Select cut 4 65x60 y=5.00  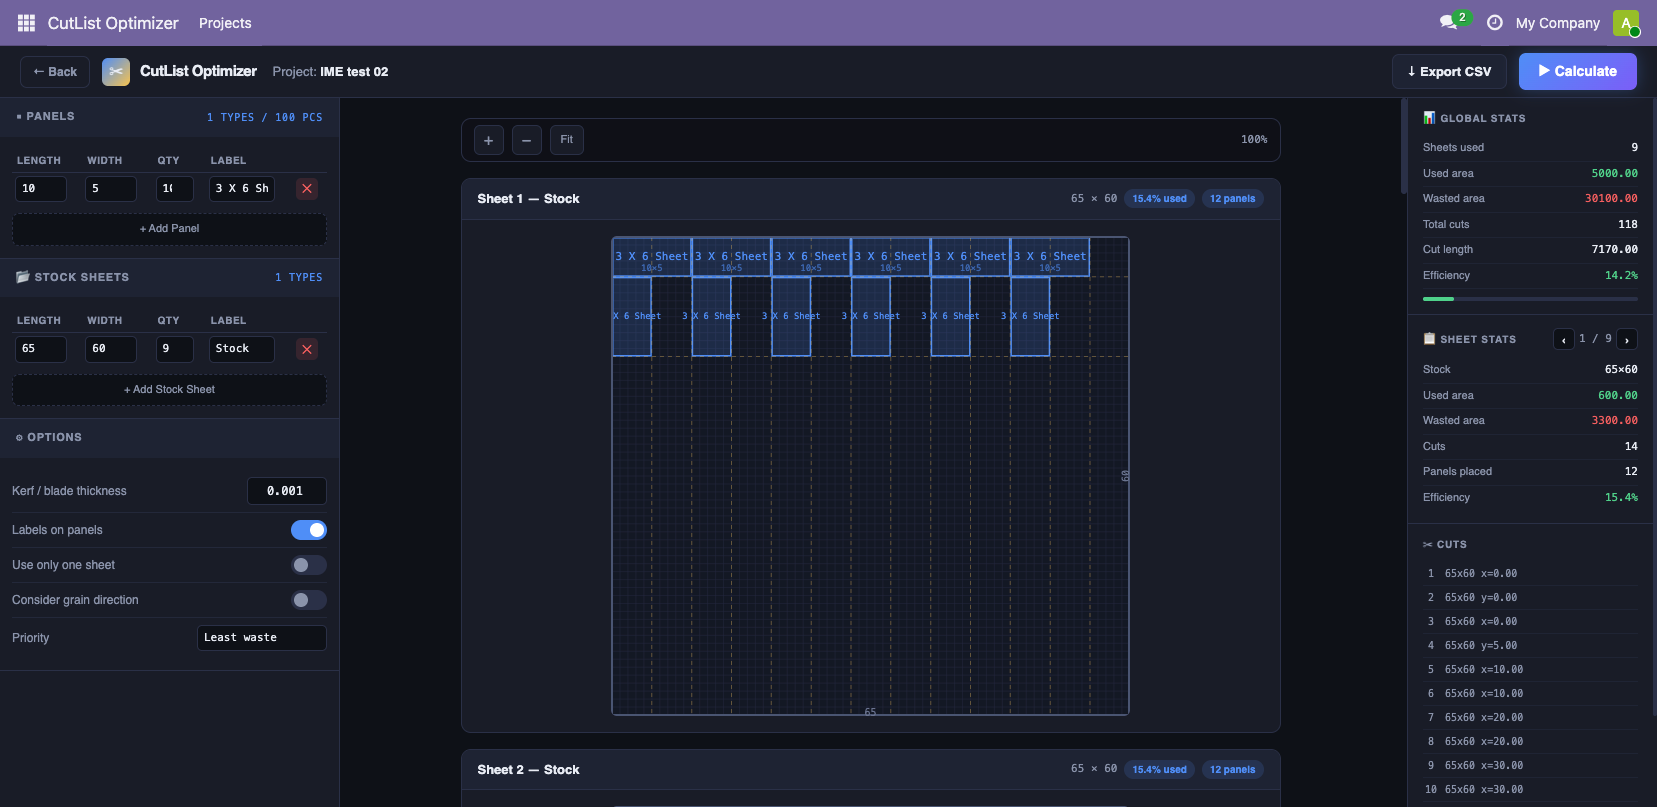(x=1530, y=646)
